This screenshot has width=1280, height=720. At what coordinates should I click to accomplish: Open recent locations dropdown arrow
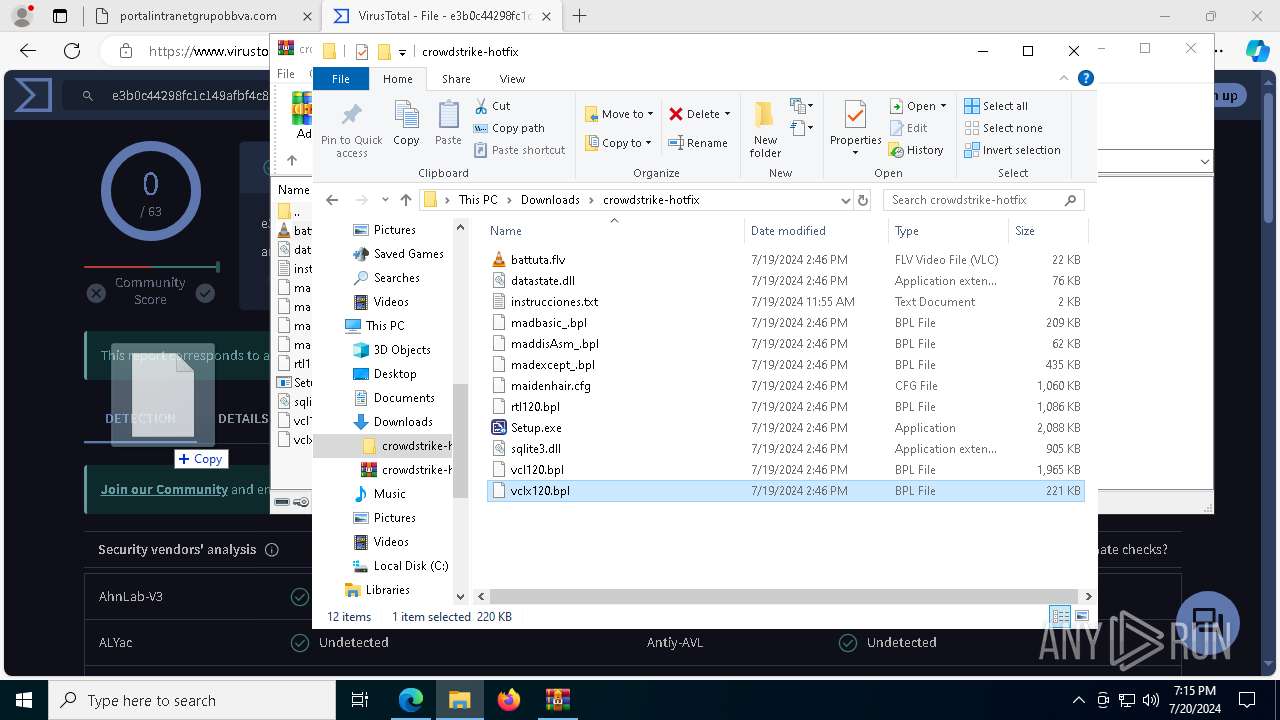click(x=385, y=200)
